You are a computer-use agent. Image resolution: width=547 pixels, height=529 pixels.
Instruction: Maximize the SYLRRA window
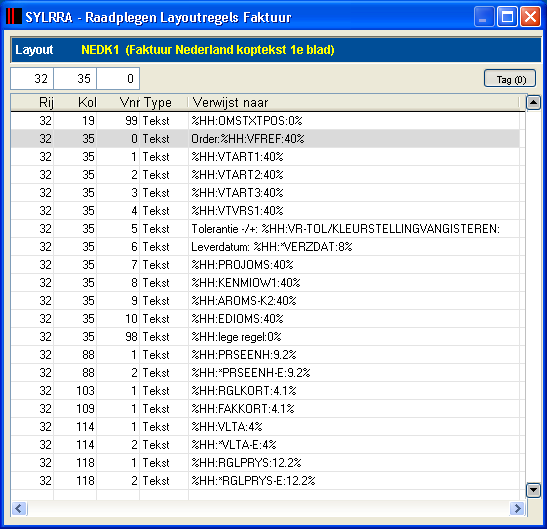click(507, 16)
